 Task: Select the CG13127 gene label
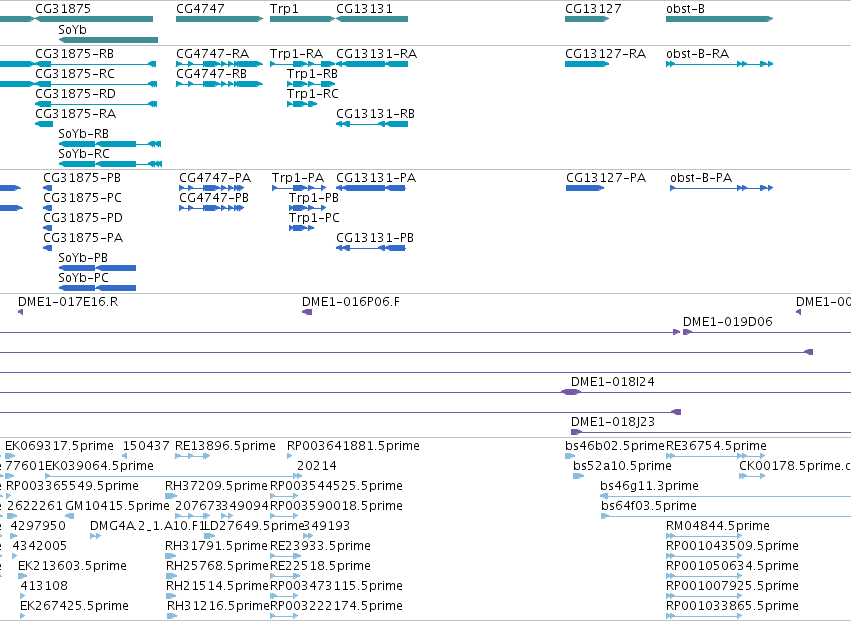[593, 9]
